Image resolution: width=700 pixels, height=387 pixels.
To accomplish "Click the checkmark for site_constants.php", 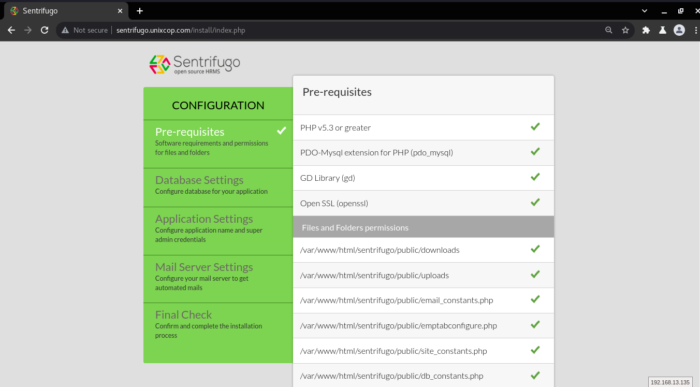I will pos(535,350).
